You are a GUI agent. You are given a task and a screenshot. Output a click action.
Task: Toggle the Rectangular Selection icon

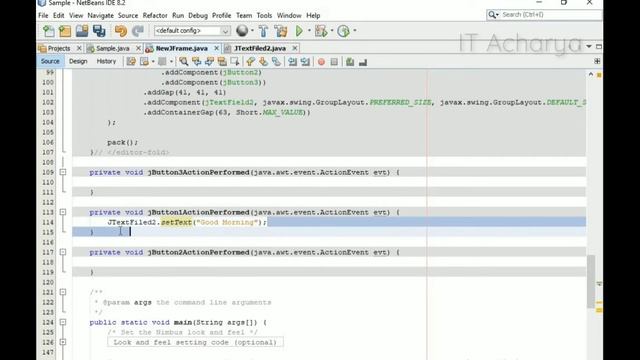[x=235, y=62]
